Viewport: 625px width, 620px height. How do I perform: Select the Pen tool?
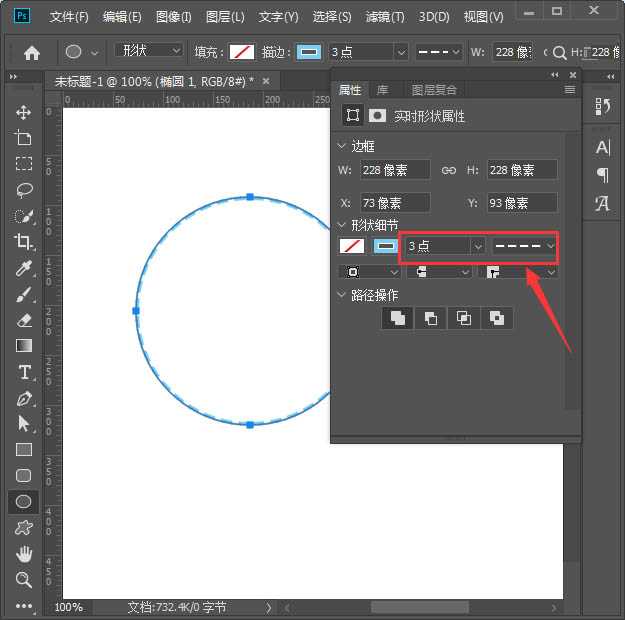coord(24,398)
